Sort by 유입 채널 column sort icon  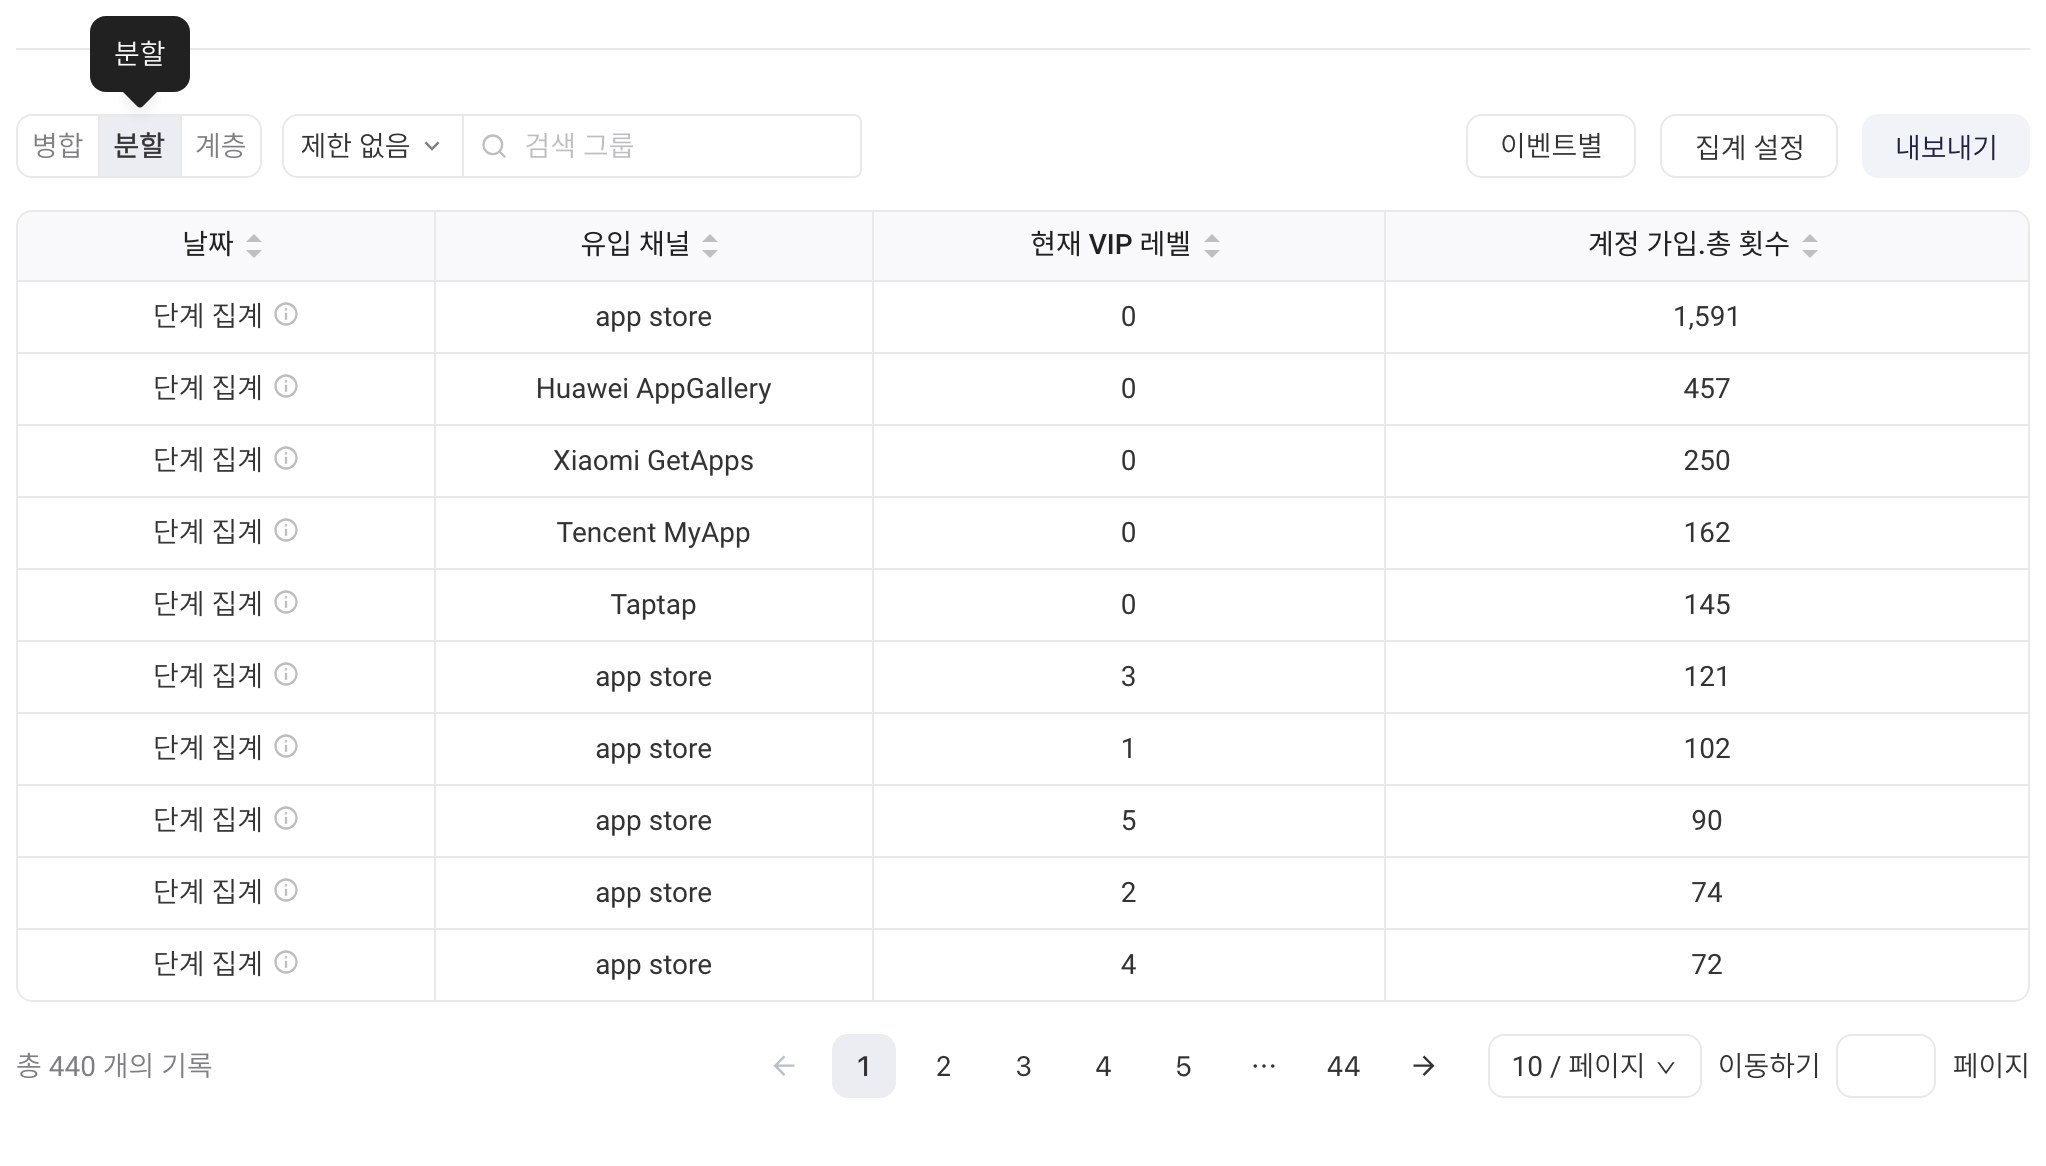click(x=710, y=245)
